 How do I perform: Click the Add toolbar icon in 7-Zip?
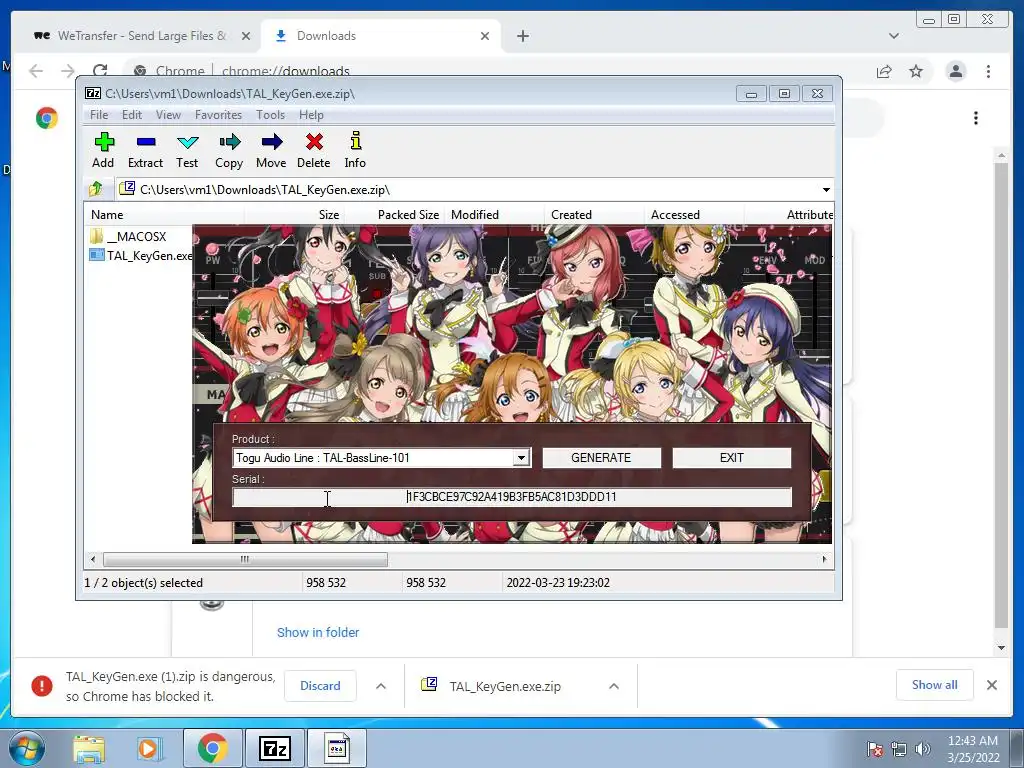point(103,150)
